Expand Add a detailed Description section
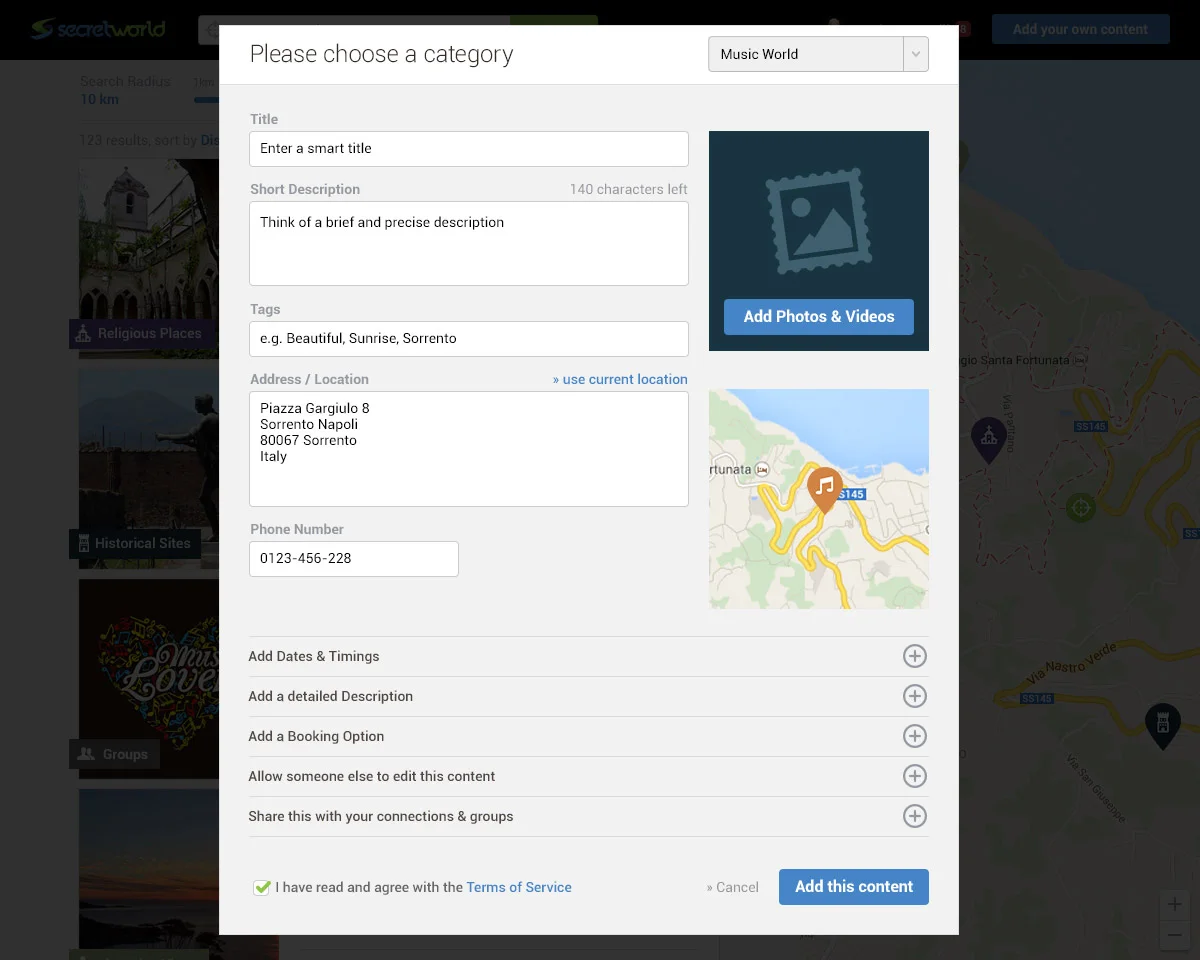 [x=588, y=697]
